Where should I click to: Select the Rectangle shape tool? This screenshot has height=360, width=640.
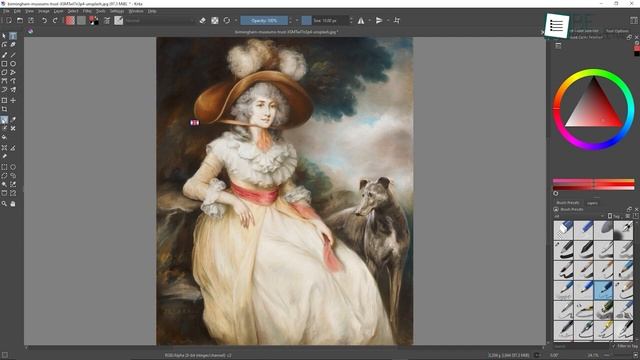[x=4, y=64]
